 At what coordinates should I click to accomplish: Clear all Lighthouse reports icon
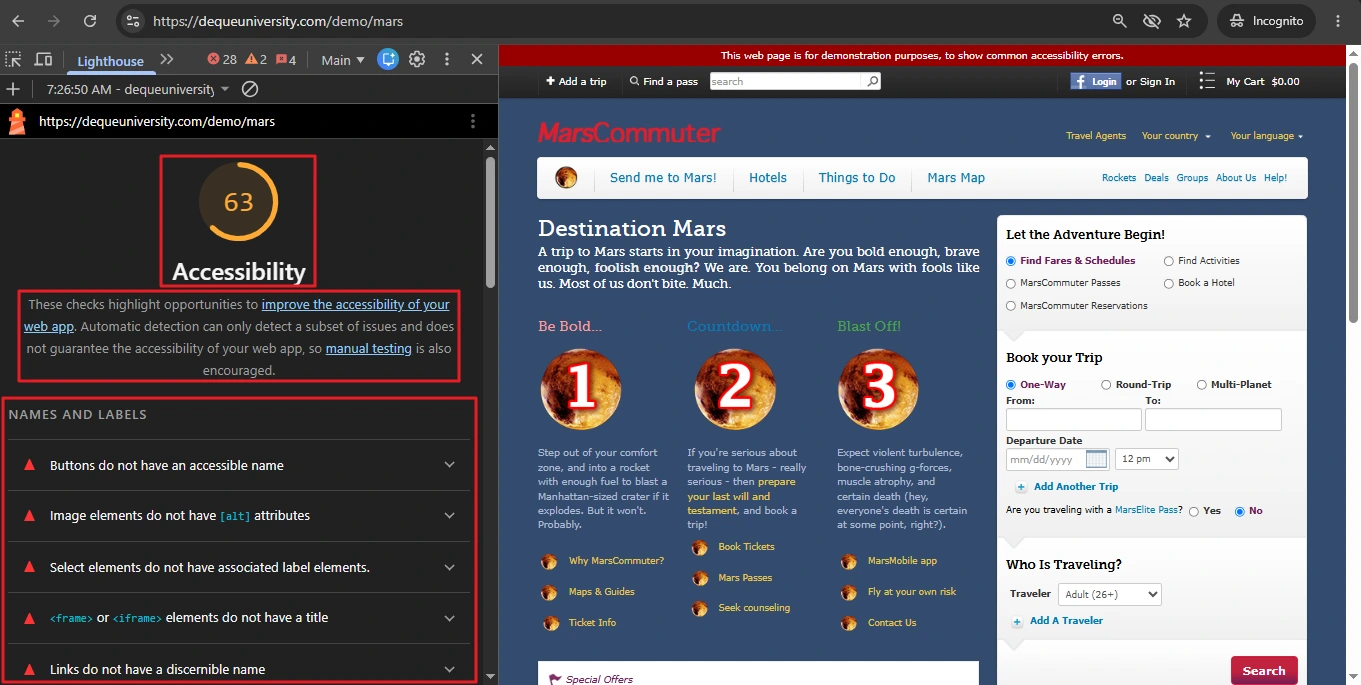click(250, 89)
